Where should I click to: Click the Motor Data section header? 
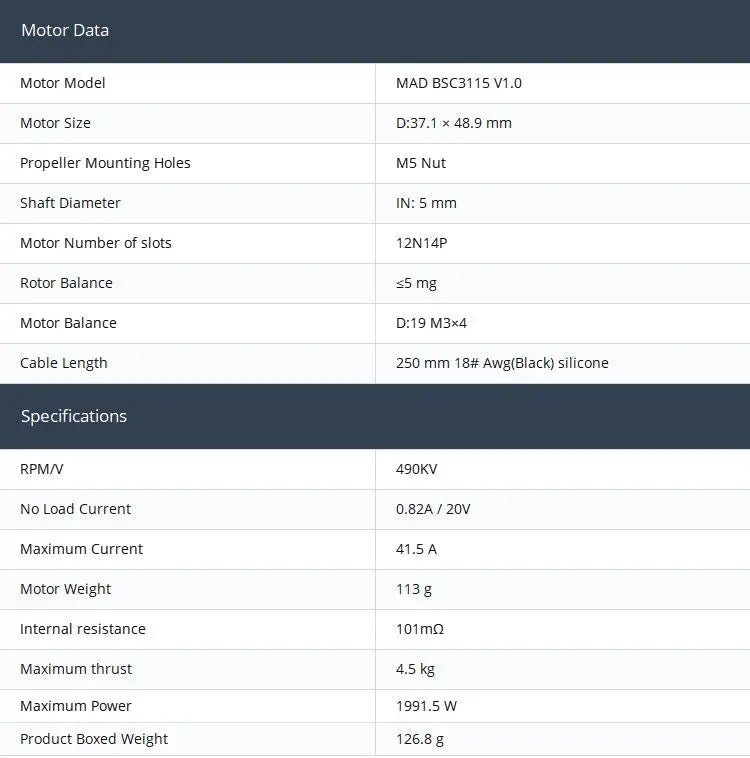click(65, 30)
